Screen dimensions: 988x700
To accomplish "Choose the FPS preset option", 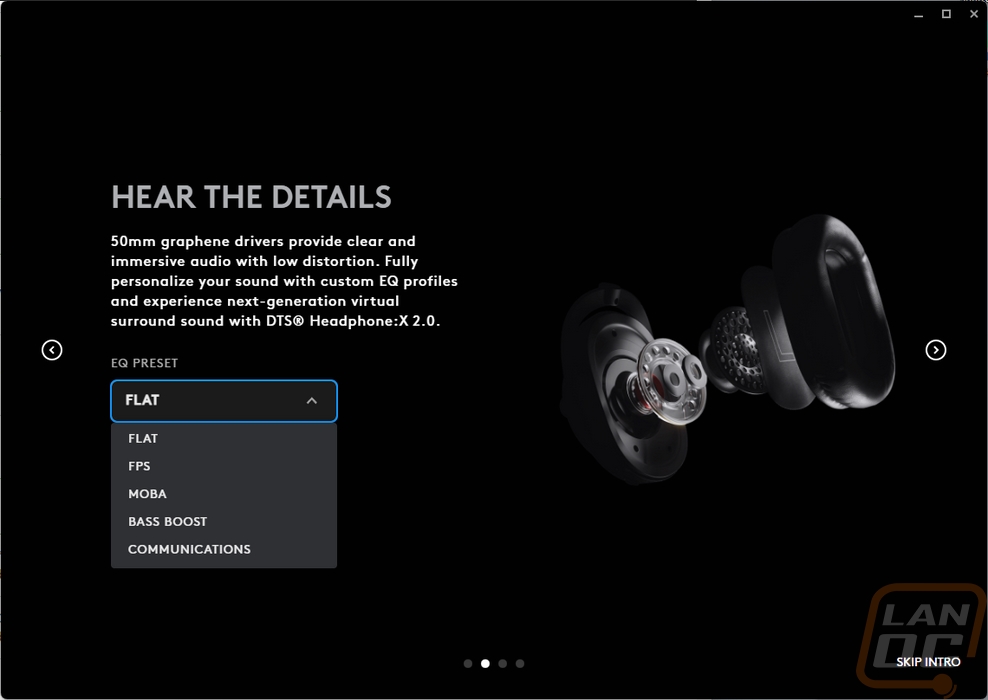I will [224, 466].
